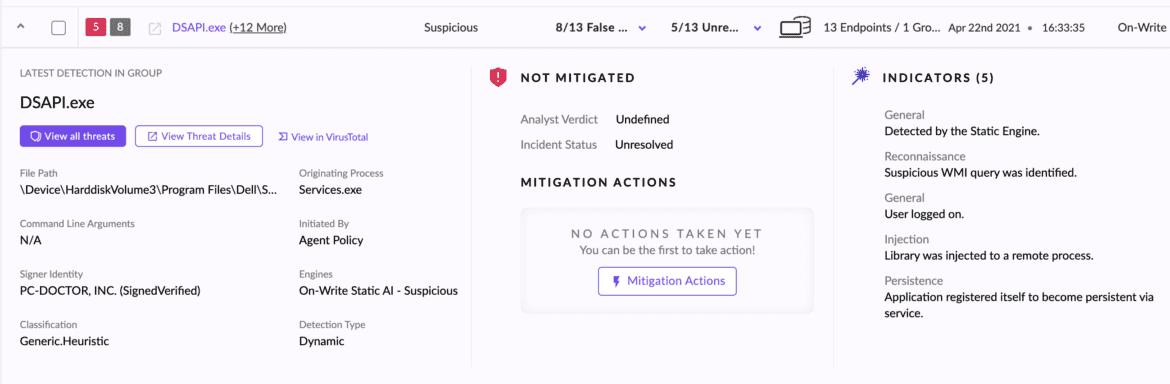Click the Mitigation Actions button

(x=667, y=281)
